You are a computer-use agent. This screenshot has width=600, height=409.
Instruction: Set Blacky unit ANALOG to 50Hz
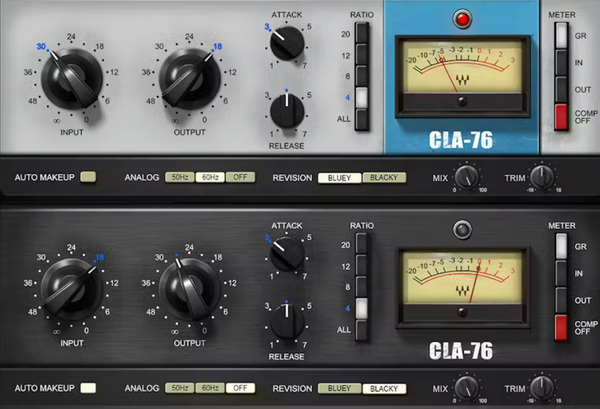point(180,388)
